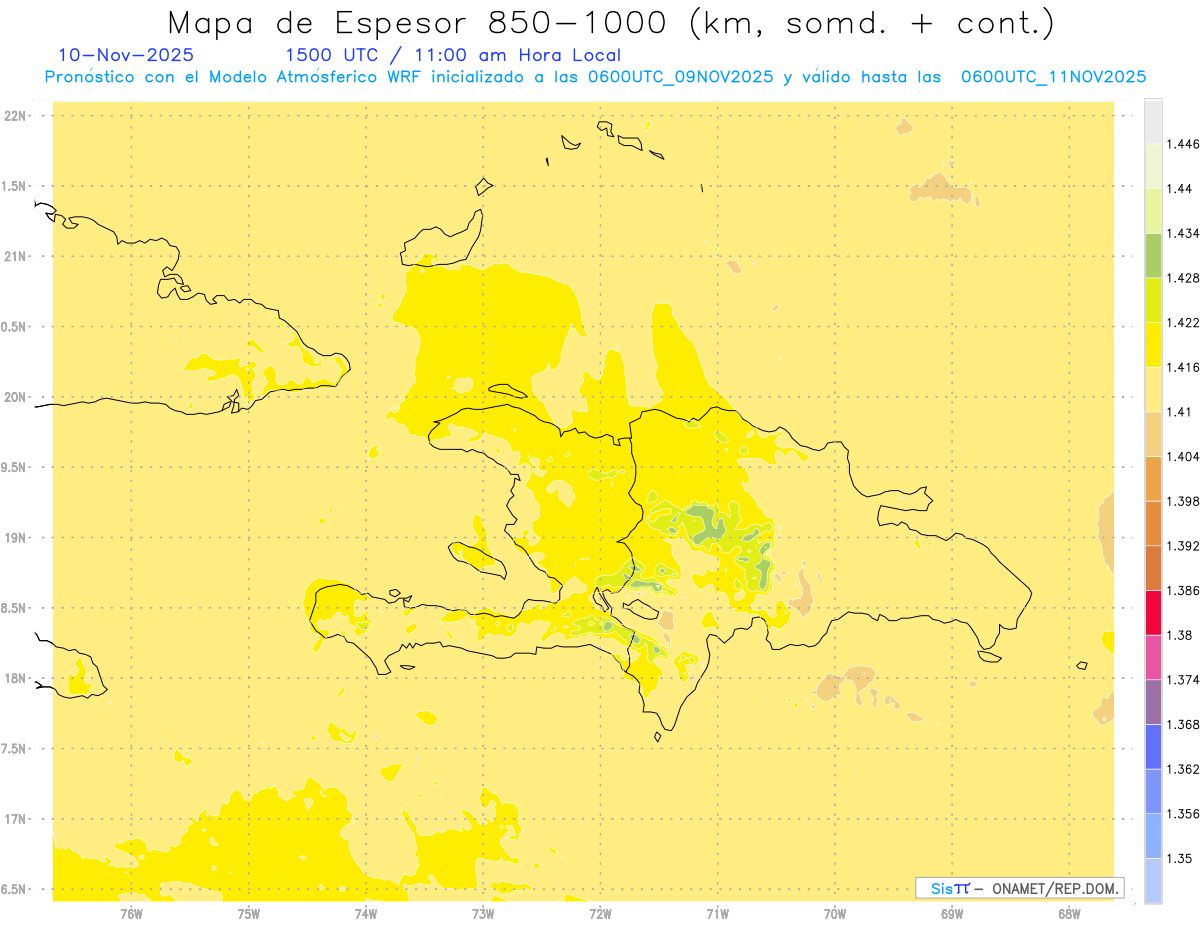
Task: Click the 73W longitude label
Action: (483, 914)
